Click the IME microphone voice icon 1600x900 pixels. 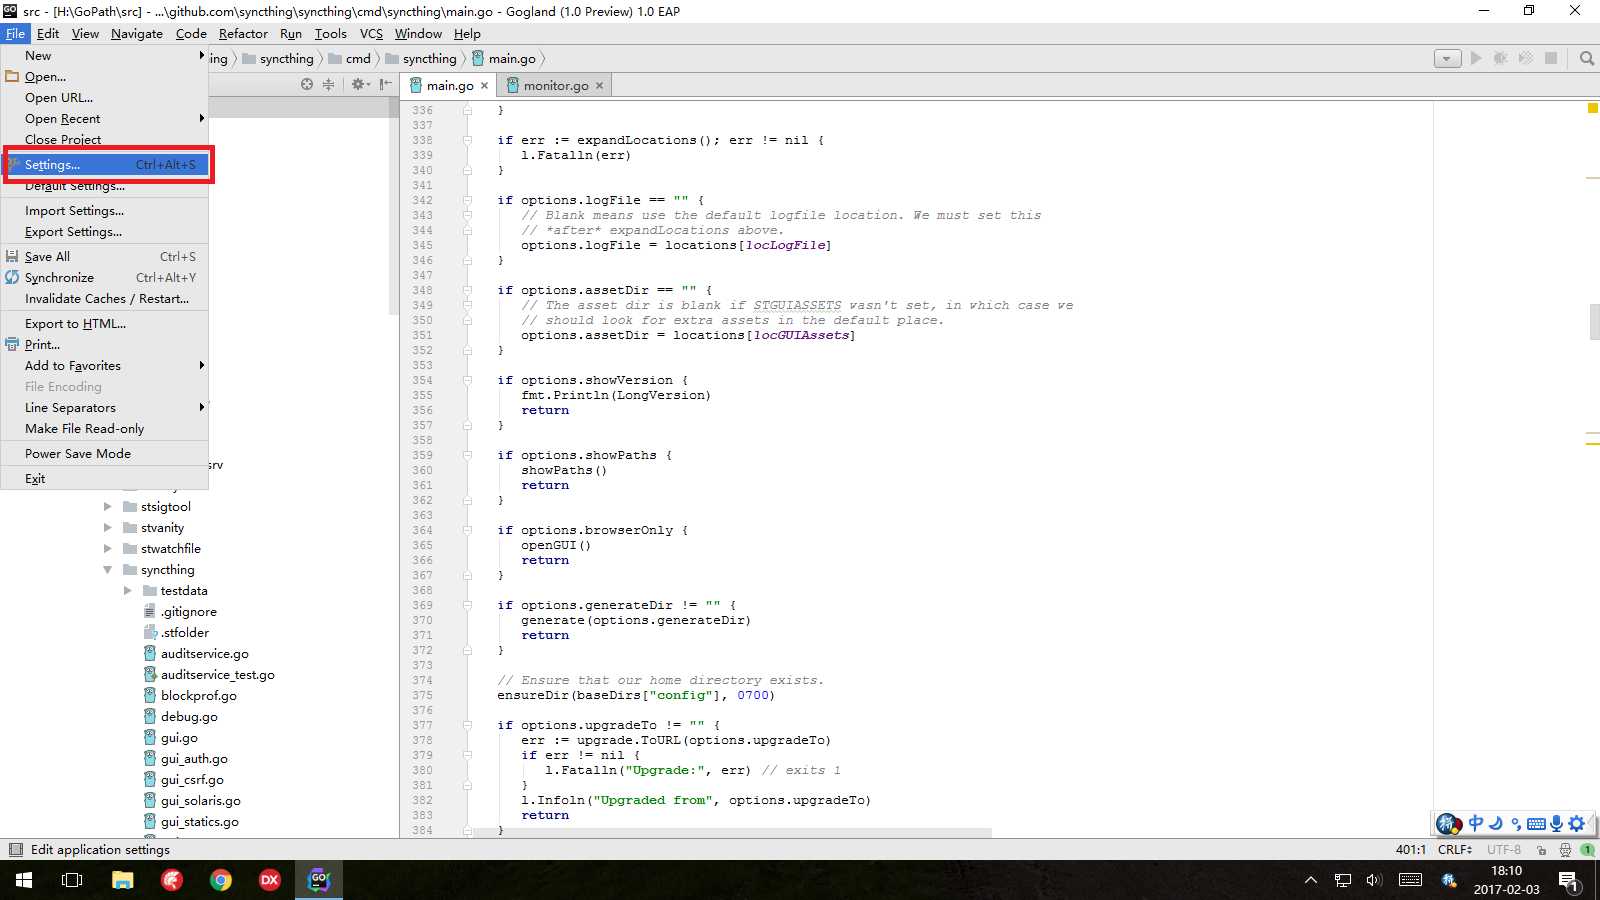pyautogui.click(x=1556, y=824)
